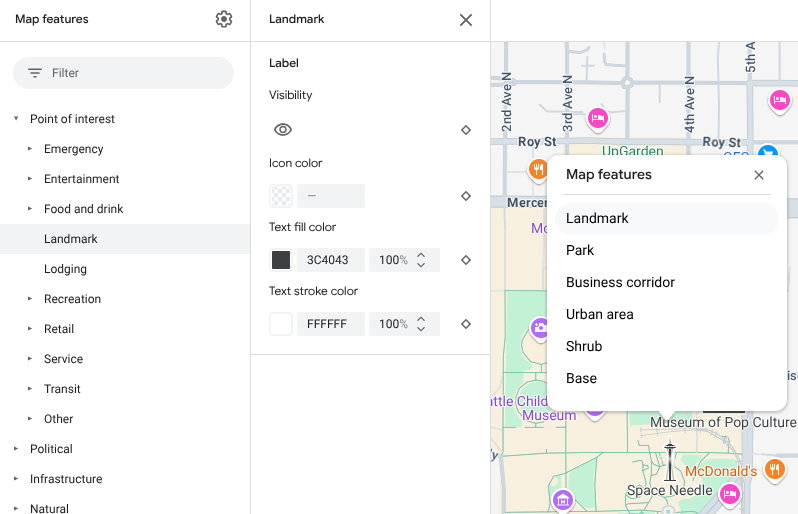798x514 pixels.
Task: Expand the Food and drink category
Action: 30,209
